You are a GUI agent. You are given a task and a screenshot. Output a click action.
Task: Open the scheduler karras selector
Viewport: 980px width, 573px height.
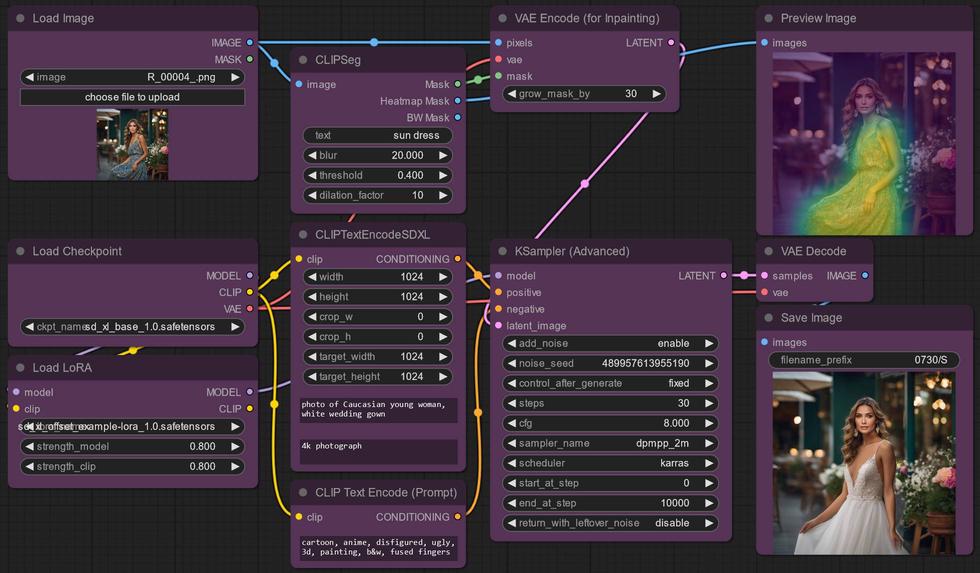(610, 463)
